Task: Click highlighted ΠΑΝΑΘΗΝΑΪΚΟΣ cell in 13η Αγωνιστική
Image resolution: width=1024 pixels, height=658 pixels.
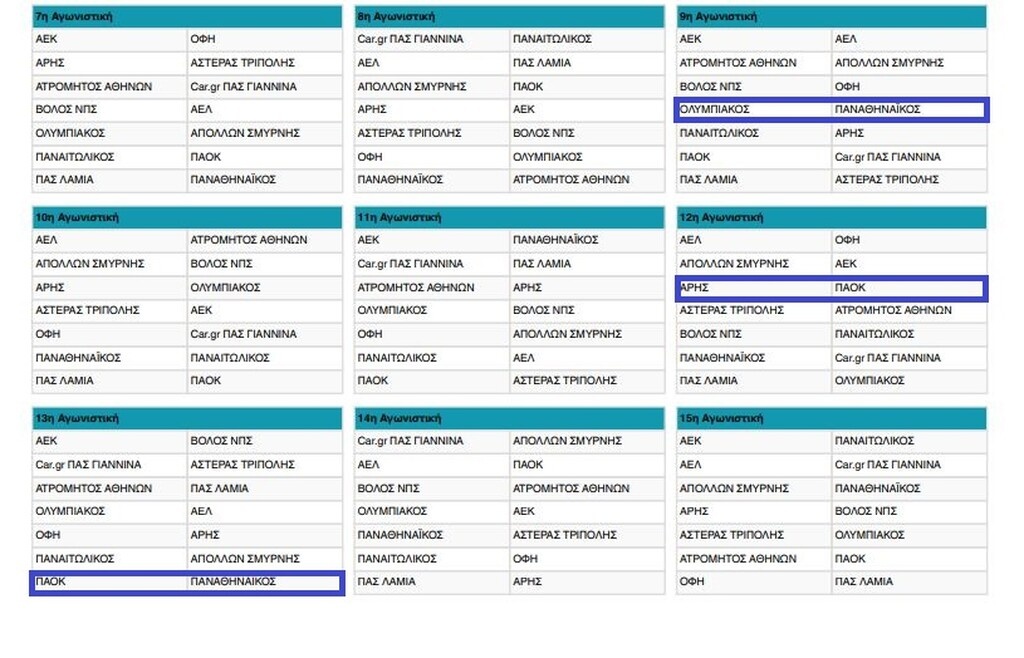Action: [x=264, y=582]
